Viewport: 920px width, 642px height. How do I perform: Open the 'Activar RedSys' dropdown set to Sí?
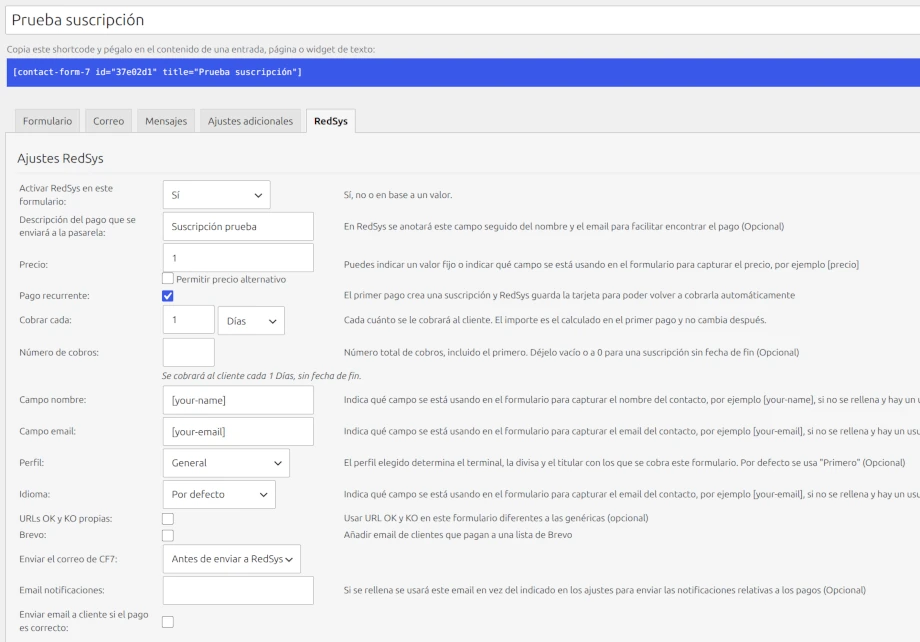[x=217, y=195]
